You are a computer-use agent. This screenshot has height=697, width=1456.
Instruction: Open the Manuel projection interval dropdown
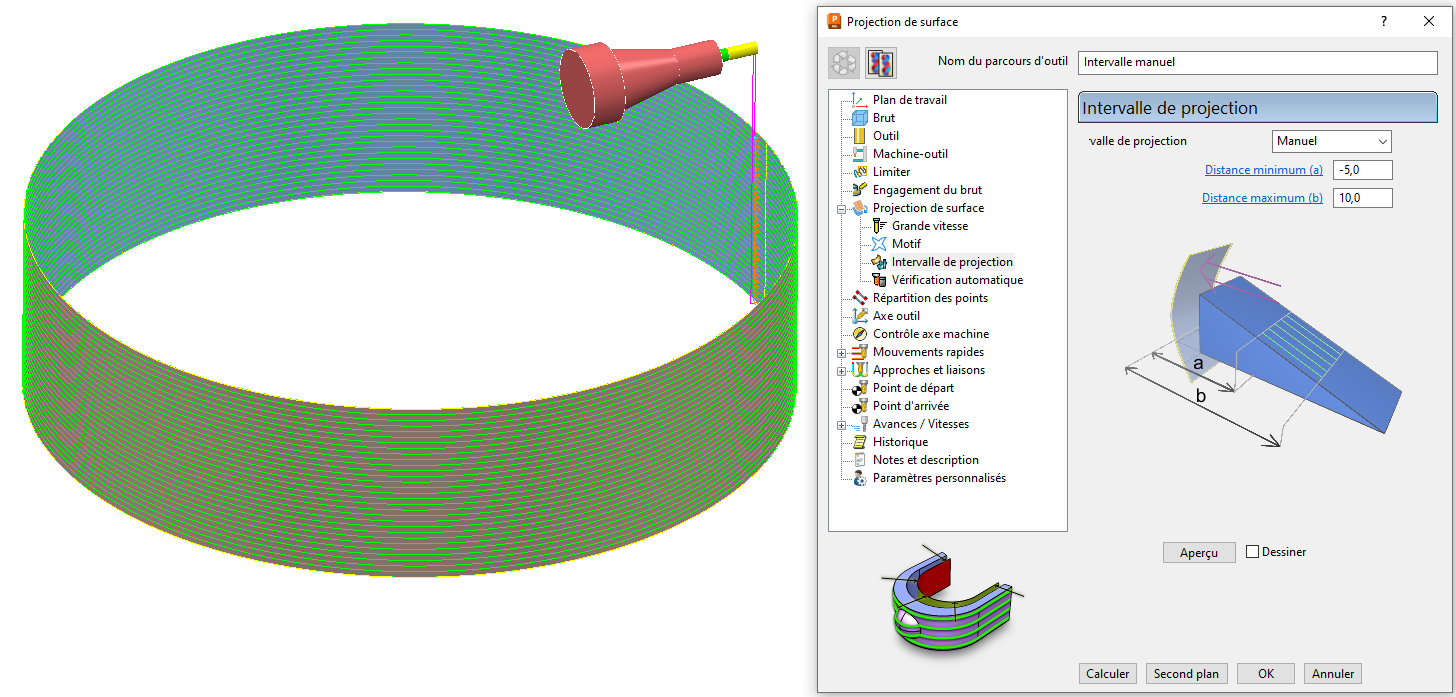(1331, 141)
